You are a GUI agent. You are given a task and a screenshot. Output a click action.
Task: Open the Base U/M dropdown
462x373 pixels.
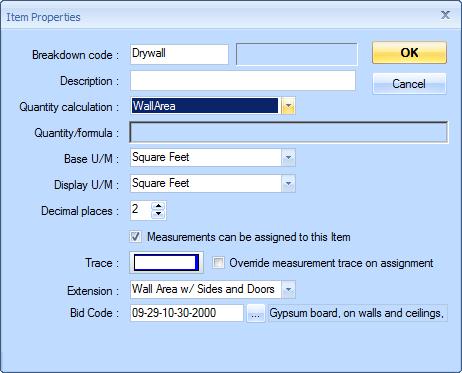click(x=288, y=157)
